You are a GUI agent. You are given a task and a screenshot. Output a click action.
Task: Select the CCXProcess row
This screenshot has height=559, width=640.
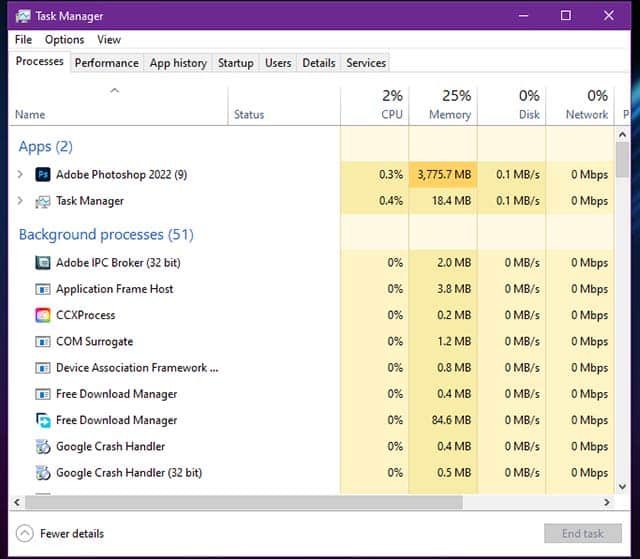coord(311,315)
